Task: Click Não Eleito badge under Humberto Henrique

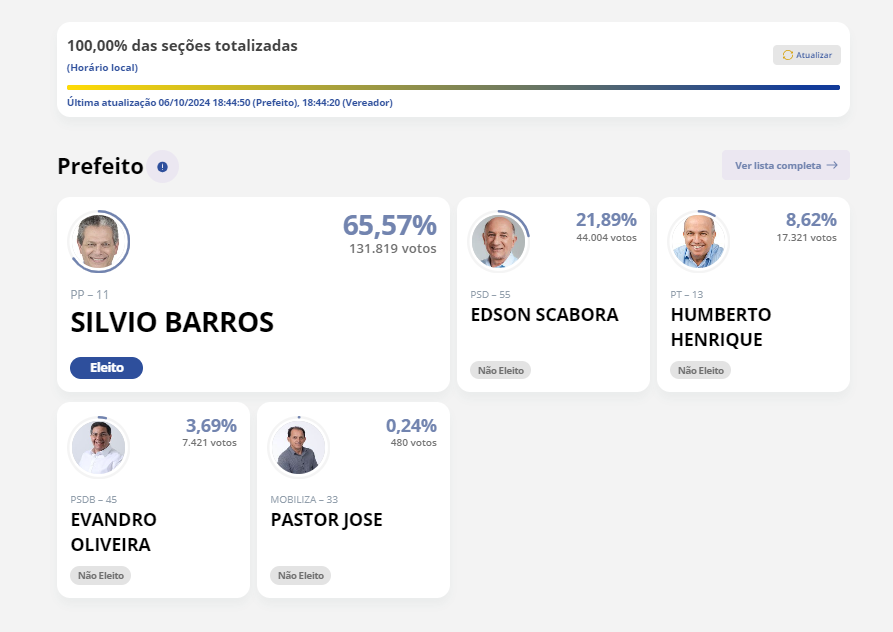Action: pyautogui.click(x=701, y=370)
